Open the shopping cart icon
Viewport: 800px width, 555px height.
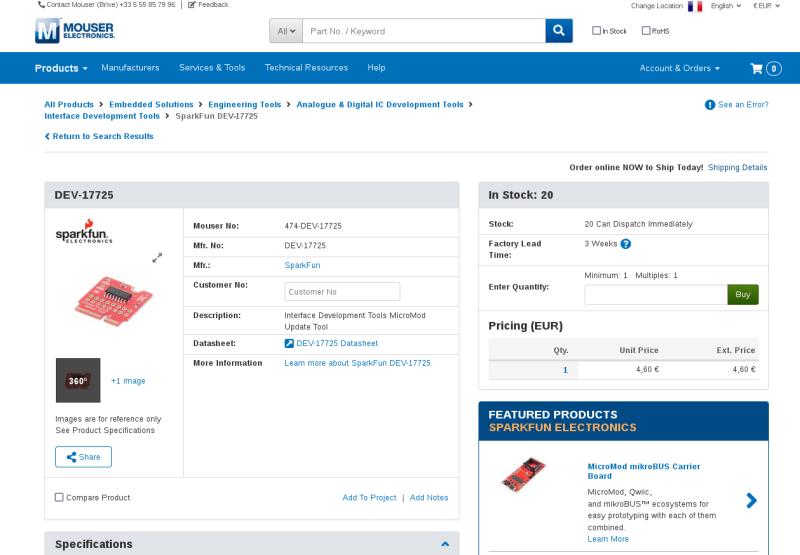tap(756, 68)
